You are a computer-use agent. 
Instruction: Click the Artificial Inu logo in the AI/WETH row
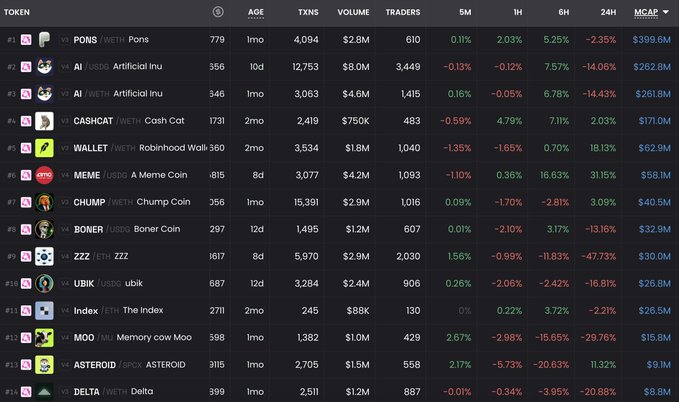pos(44,94)
